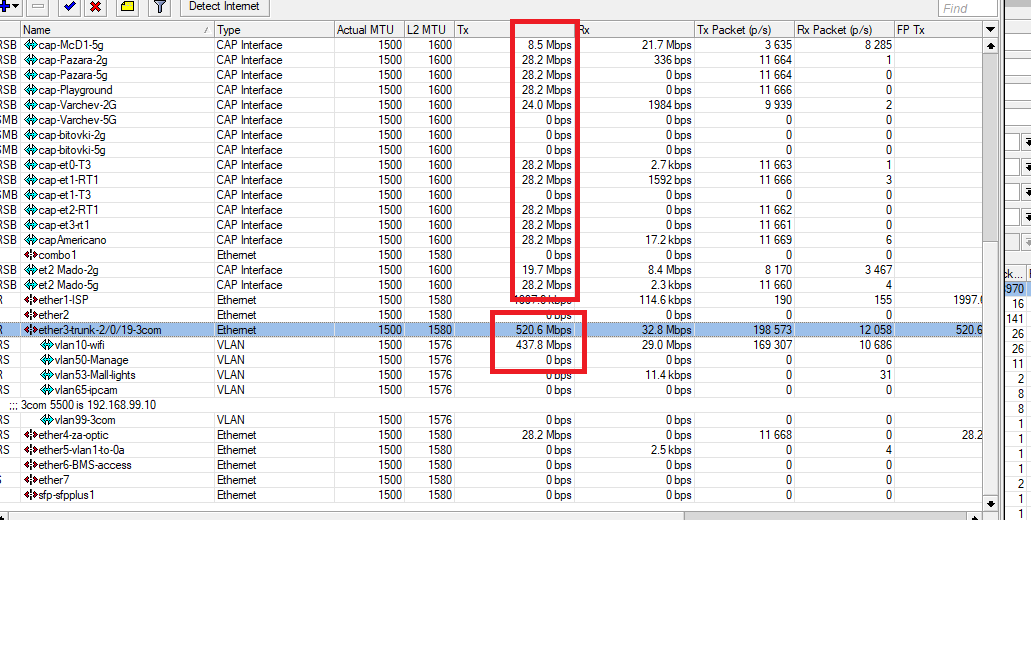Select the cap-Varchev-5G row name
Image resolution: width=1031 pixels, height=659 pixels.
coord(78,120)
